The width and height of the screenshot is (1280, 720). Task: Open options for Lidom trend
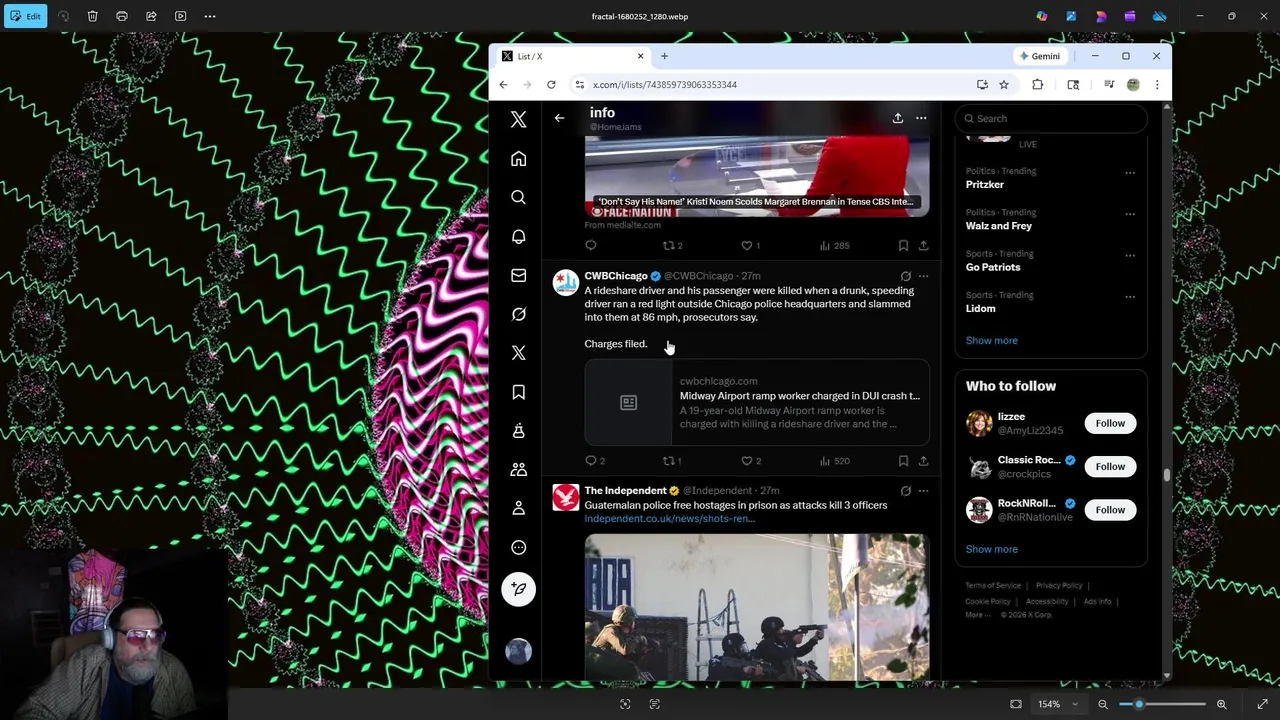(1130, 297)
